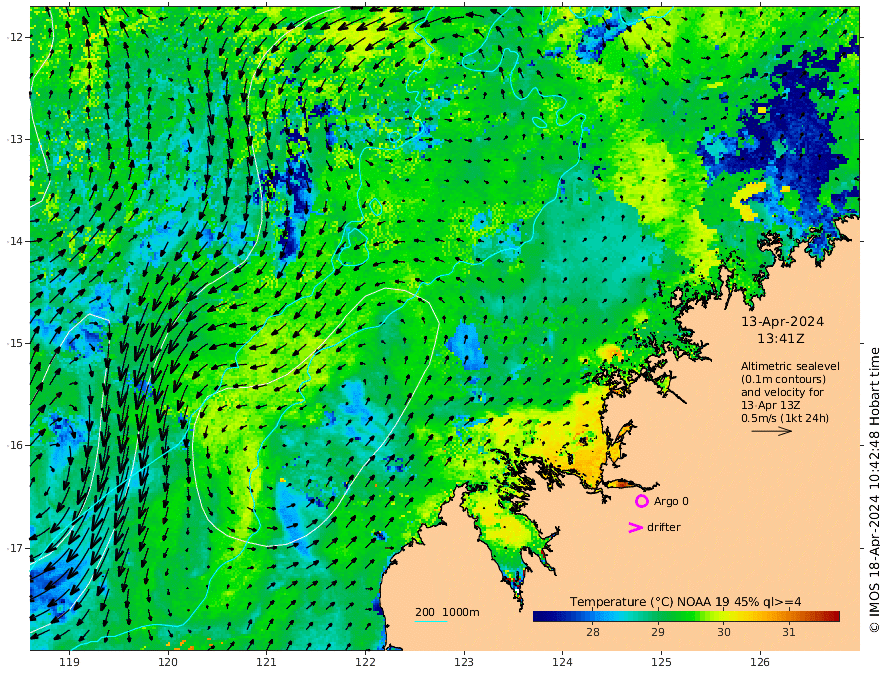Click the cyan line under the 200 depth label

431,621
